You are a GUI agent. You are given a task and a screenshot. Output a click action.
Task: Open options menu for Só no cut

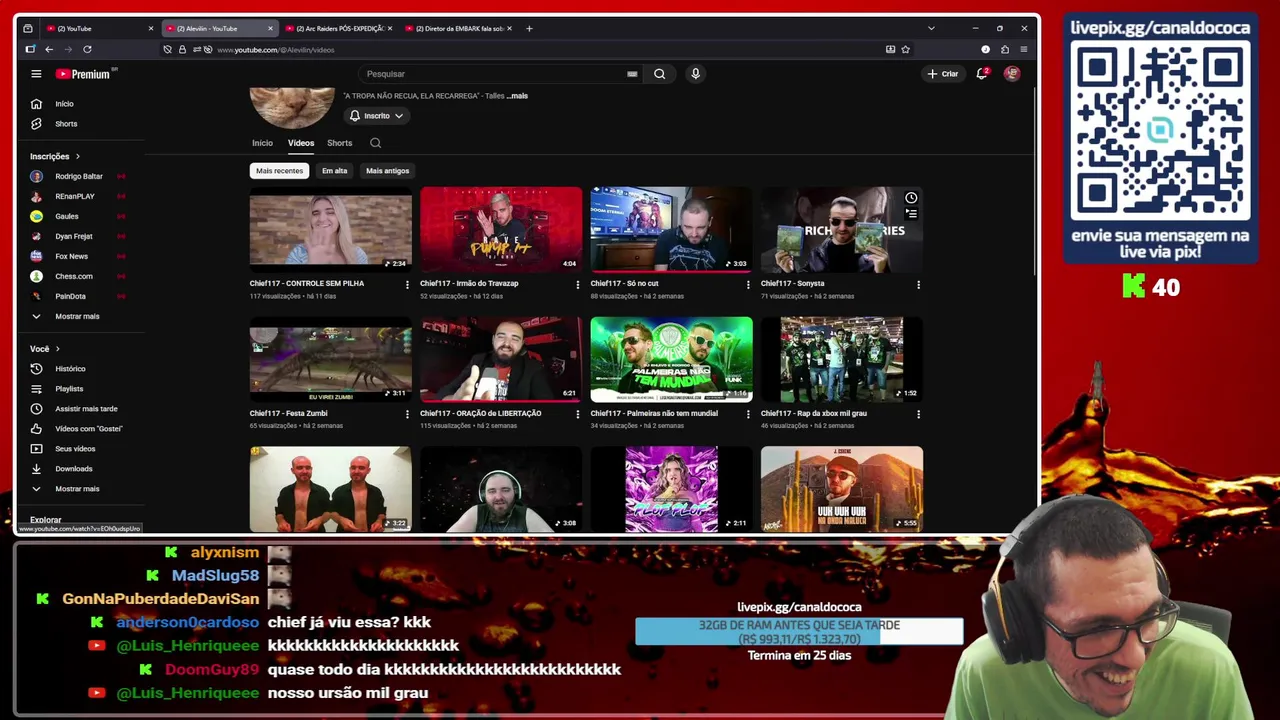pos(748,285)
